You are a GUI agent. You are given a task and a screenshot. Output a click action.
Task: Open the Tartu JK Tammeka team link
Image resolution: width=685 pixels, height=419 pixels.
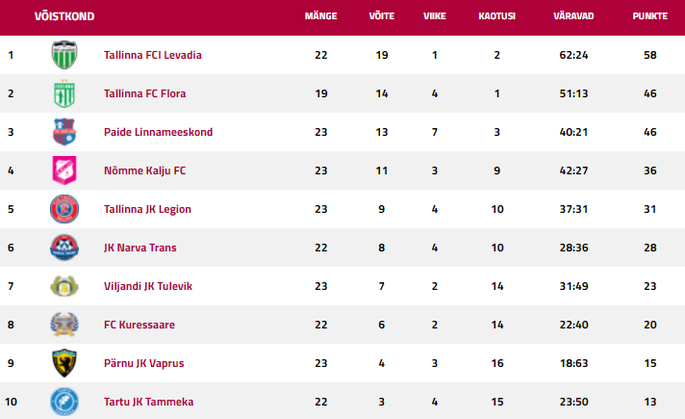[149, 402]
